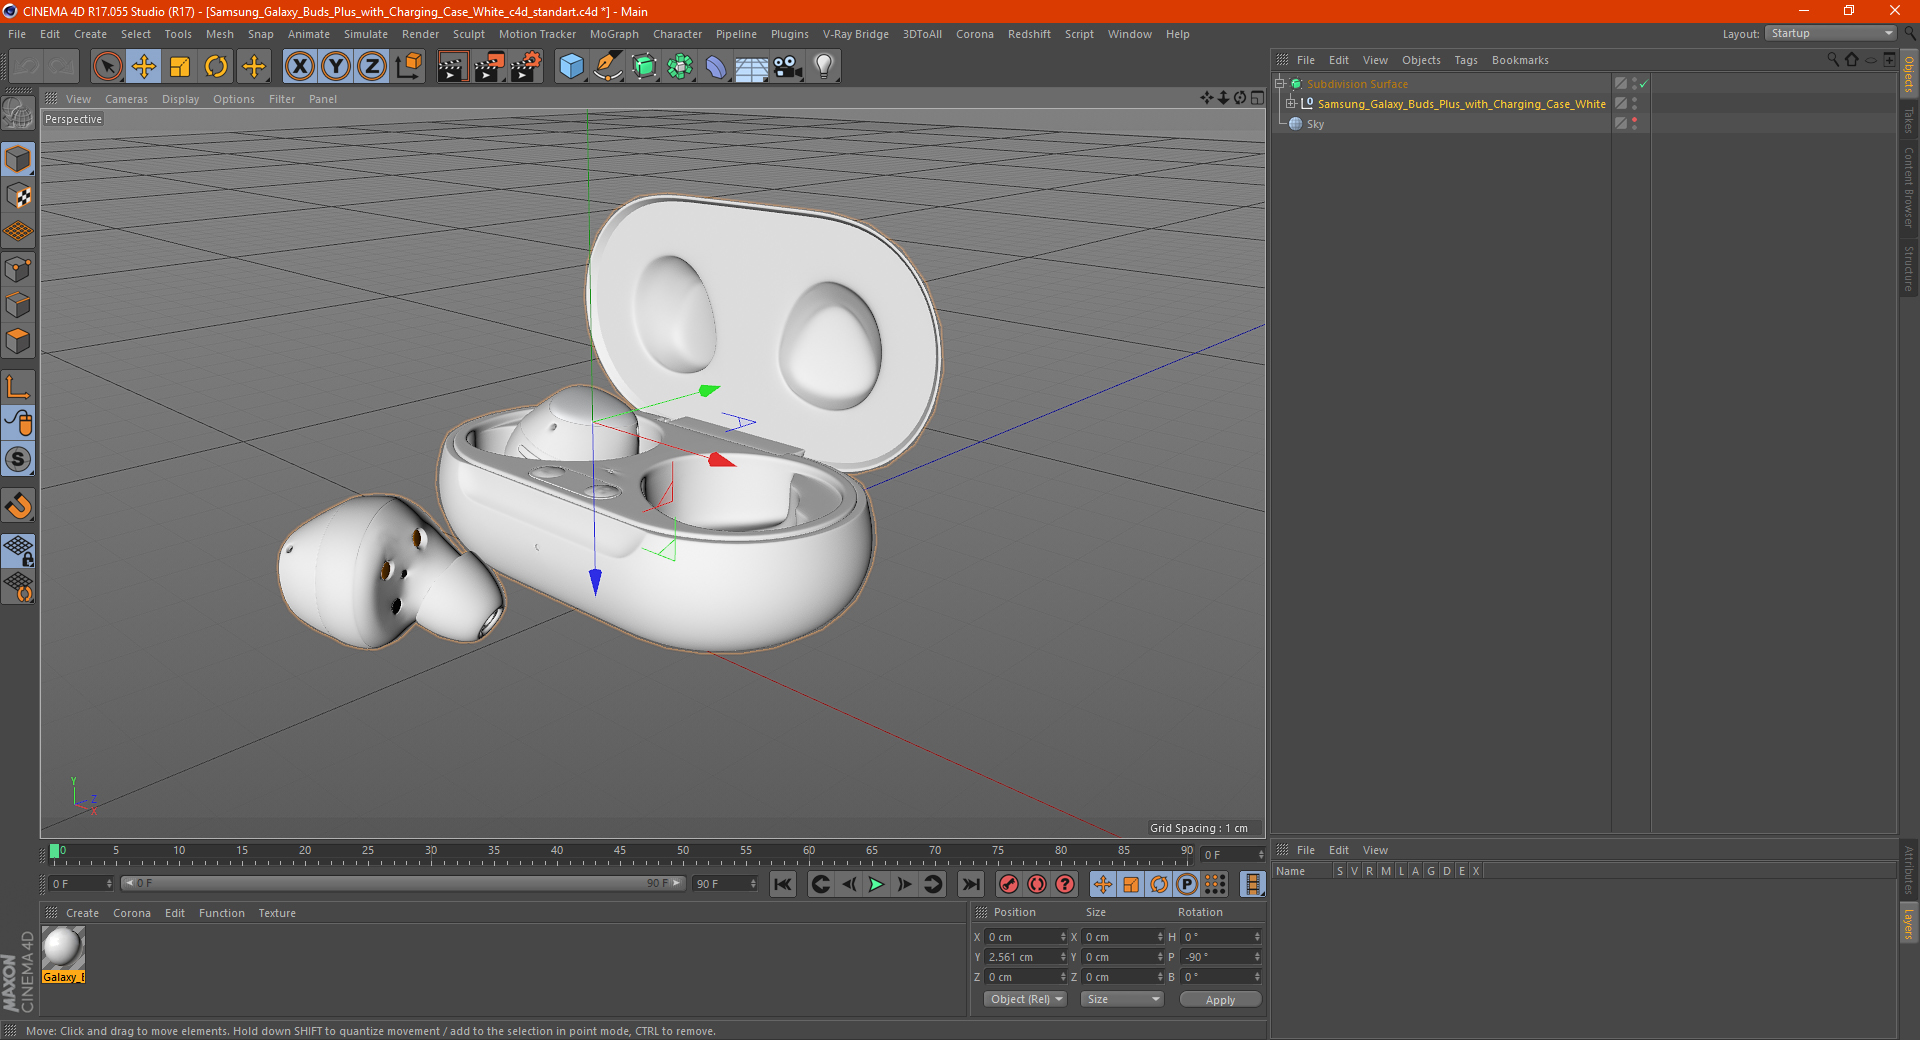This screenshot has width=1920, height=1040.
Task: Open the Object (Rel) dropdown
Action: 1026,999
